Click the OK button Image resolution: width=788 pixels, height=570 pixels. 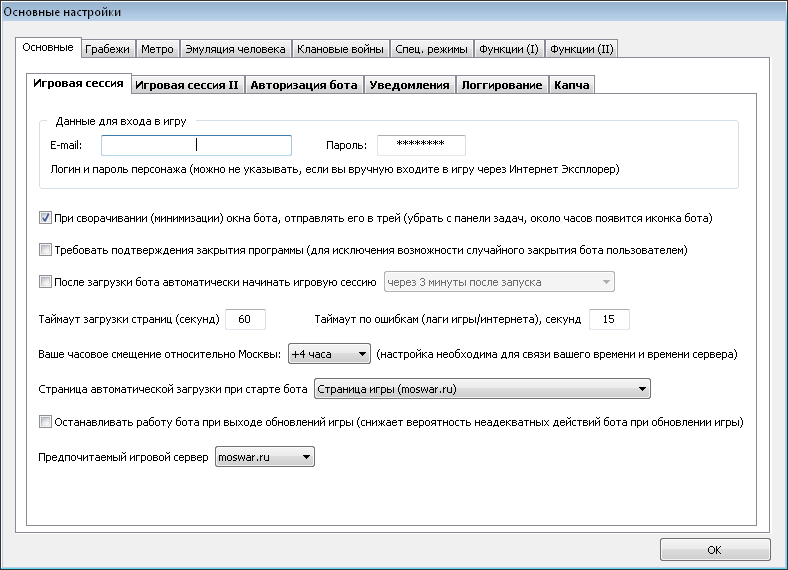pos(715,550)
